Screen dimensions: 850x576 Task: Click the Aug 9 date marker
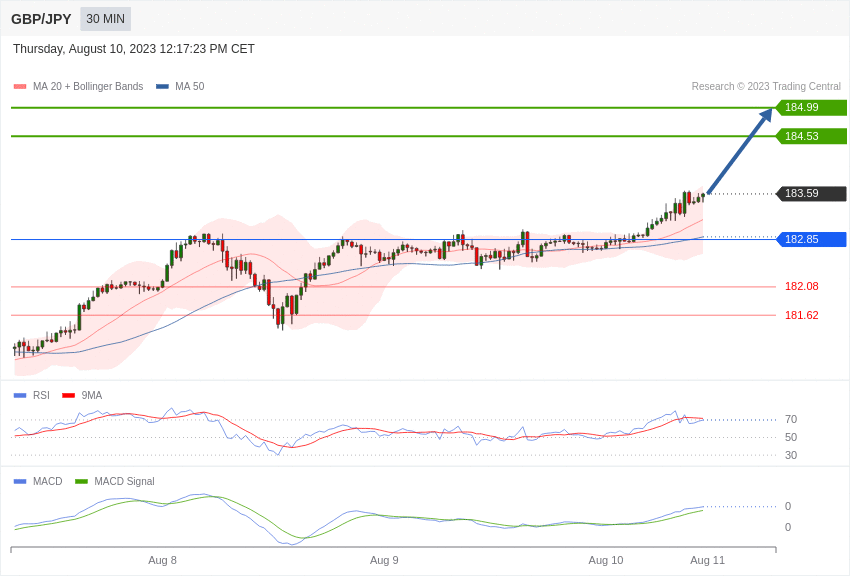[x=384, y=560]
